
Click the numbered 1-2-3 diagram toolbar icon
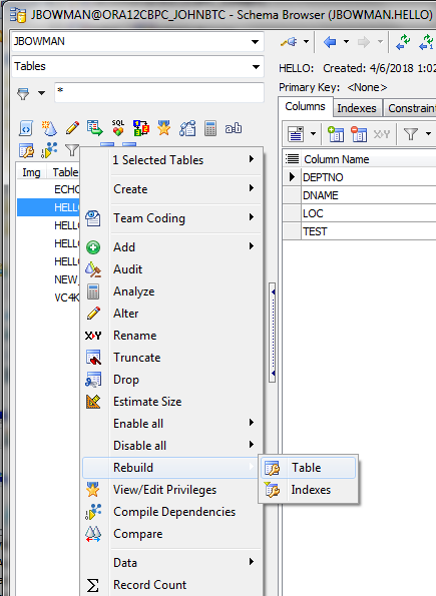(x=141, y=128)
